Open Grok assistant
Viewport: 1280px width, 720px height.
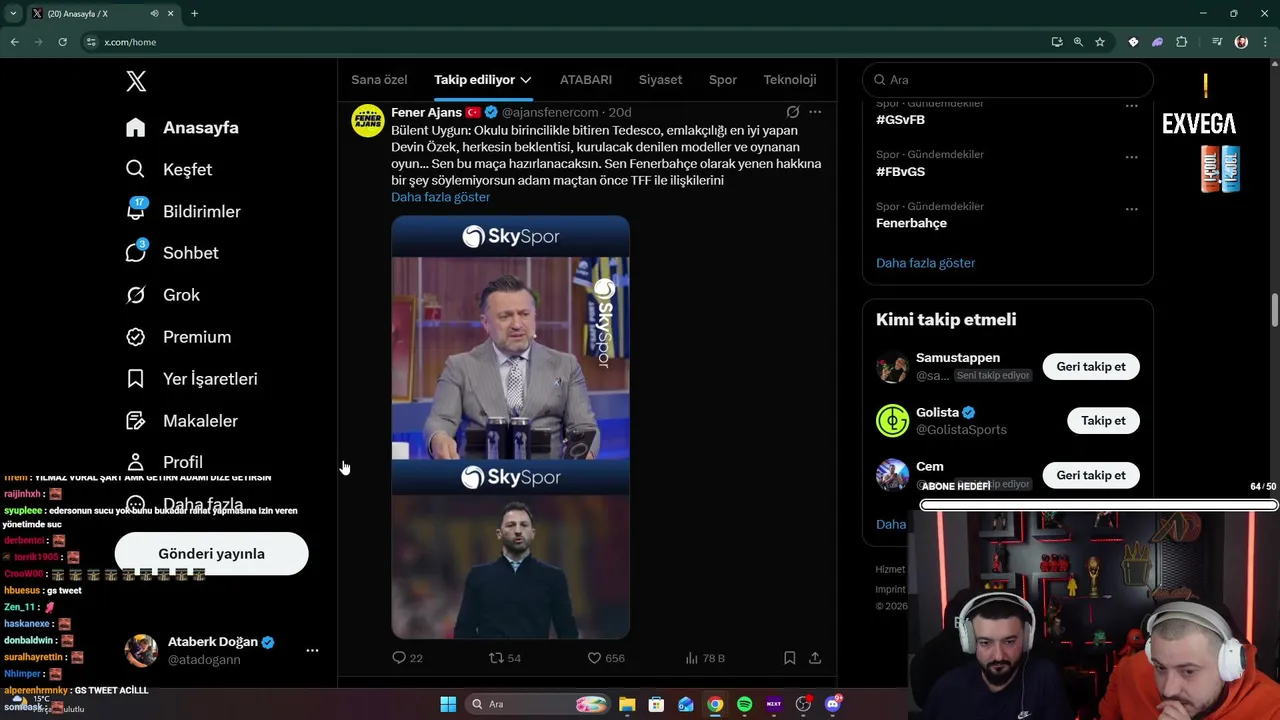pyautogui.click(x=163, y=295)
